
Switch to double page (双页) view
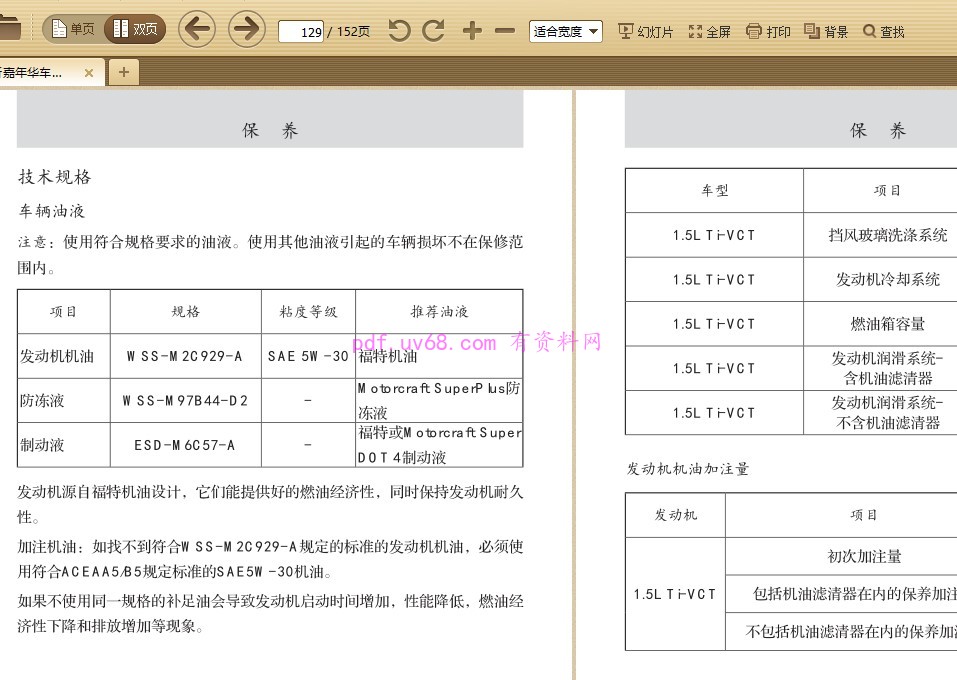click(x=135, y=30)
